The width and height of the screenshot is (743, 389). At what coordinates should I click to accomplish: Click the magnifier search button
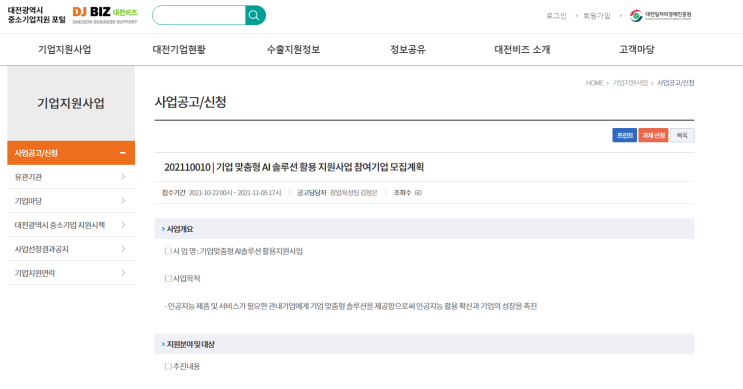(x=255, y=15)
